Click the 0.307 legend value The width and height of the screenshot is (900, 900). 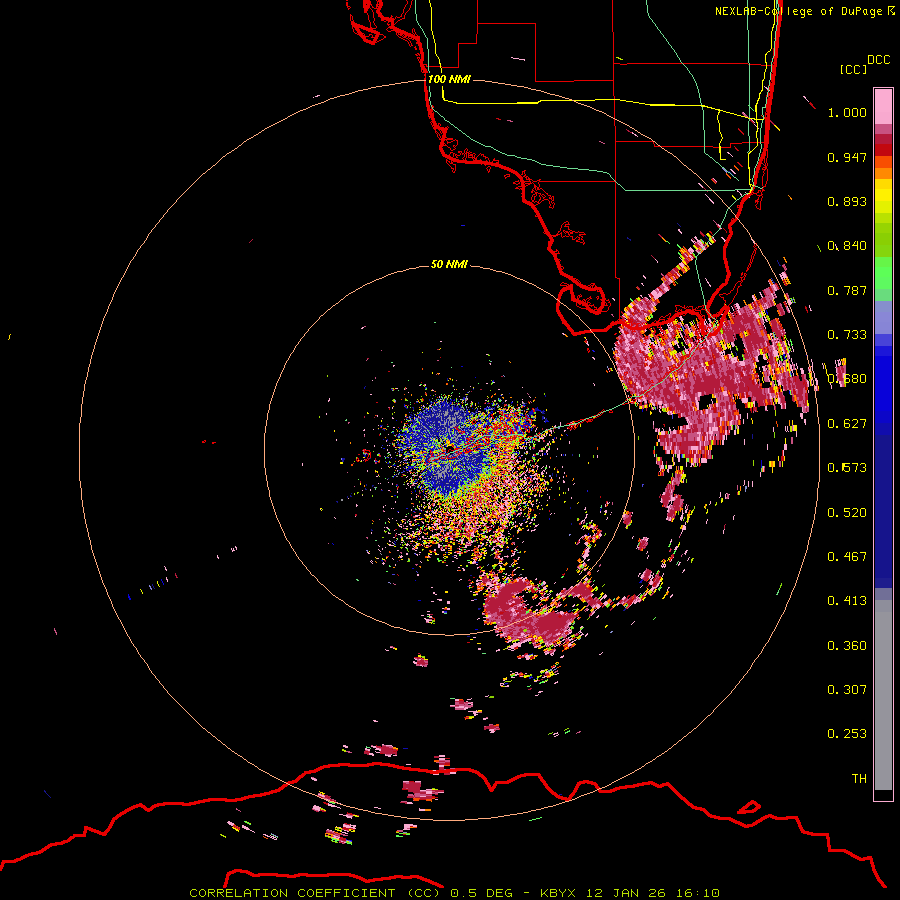tap(847, 690)
